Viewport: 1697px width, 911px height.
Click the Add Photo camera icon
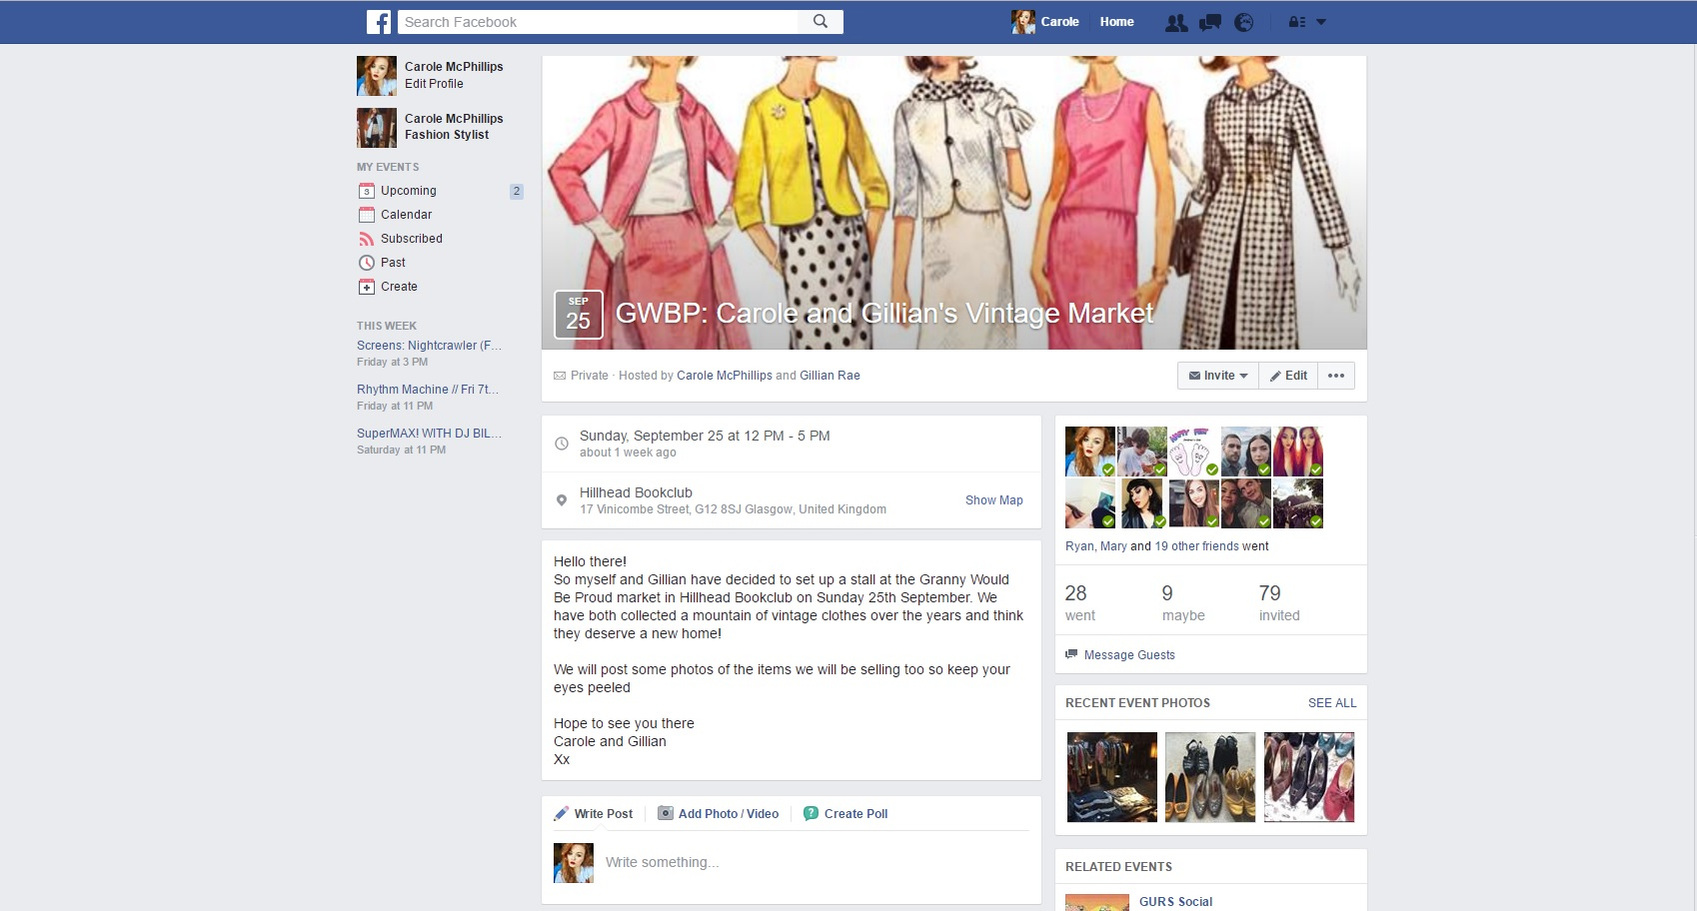tap(665, 814)
